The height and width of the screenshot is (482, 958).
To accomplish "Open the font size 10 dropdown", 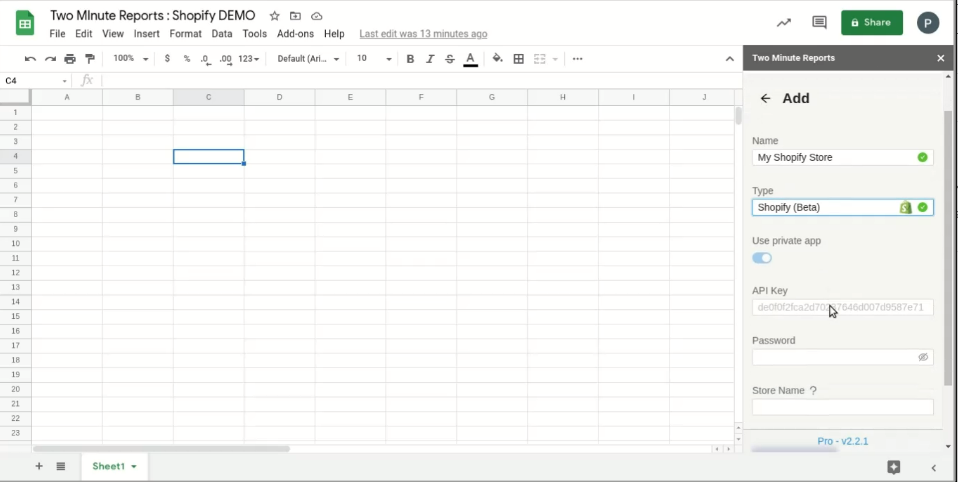I will pos(374,59).
